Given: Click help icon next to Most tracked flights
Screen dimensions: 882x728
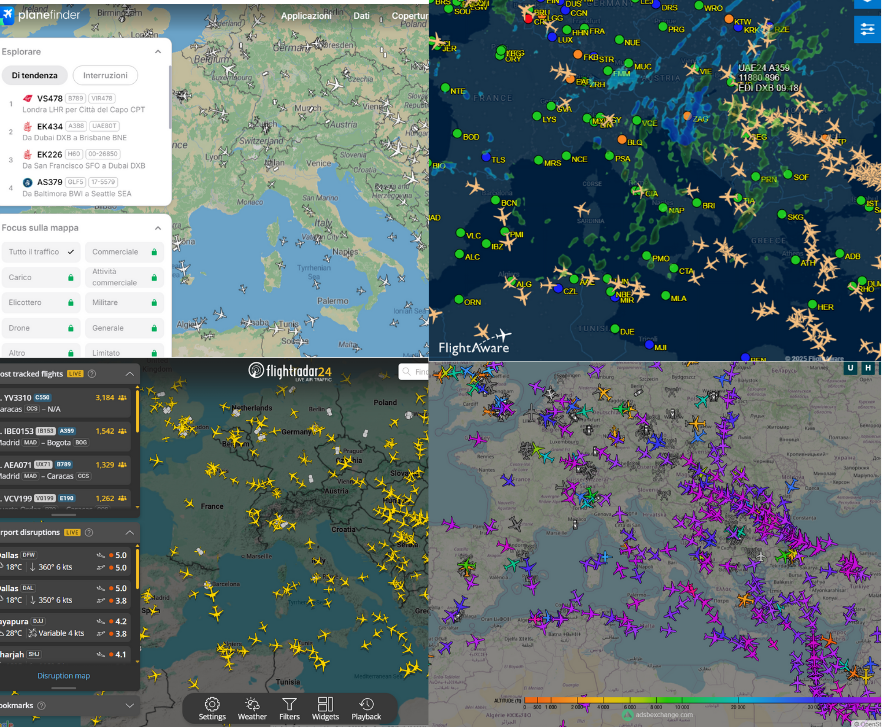Looking at the screenshot, I should 92,374.
